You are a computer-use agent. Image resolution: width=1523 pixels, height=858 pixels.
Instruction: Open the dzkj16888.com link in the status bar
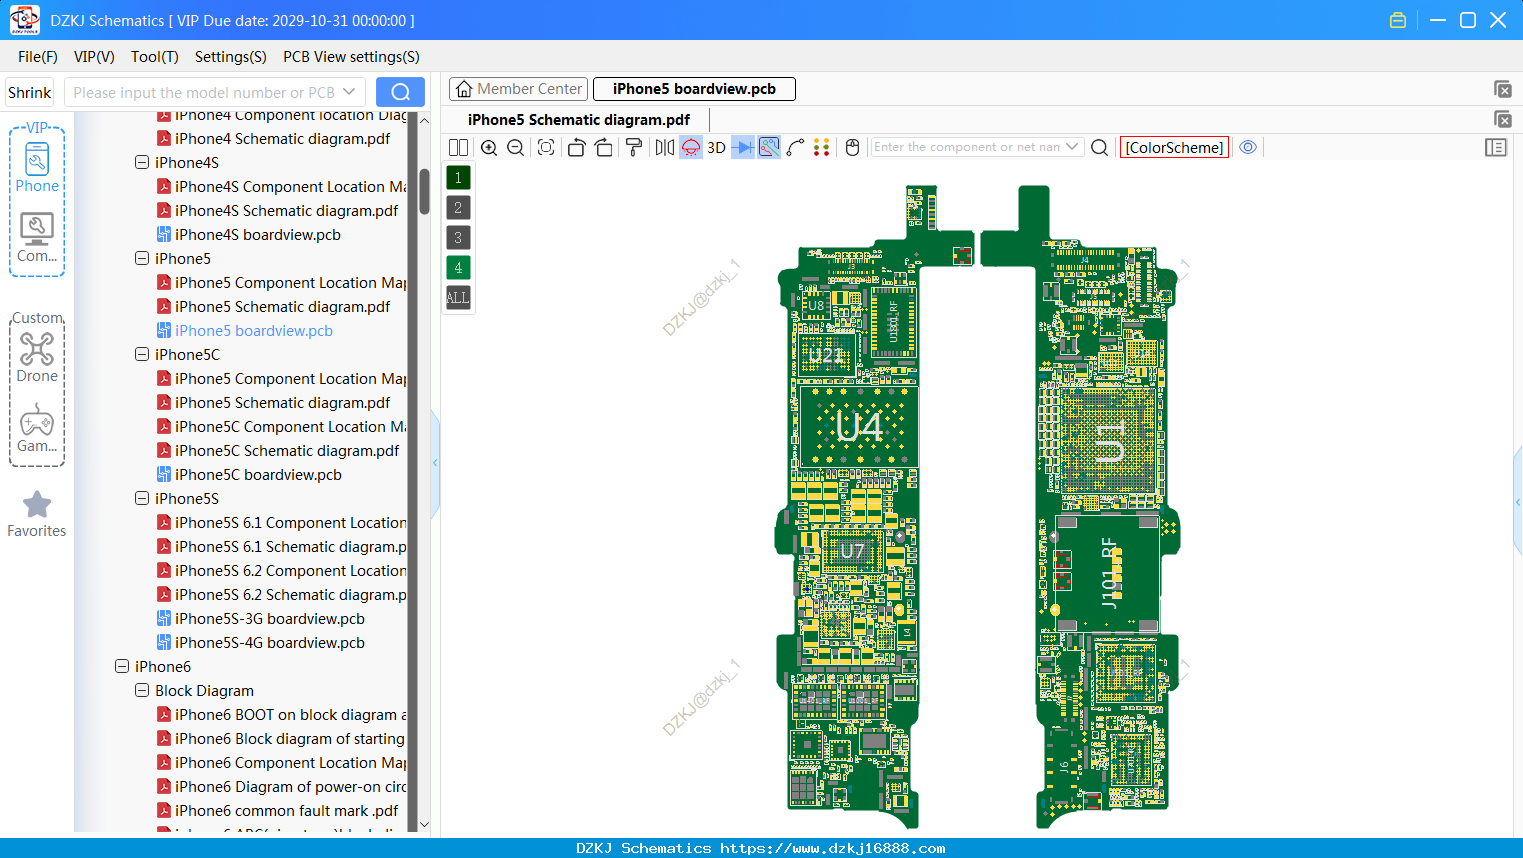click(x=832, y=848)
